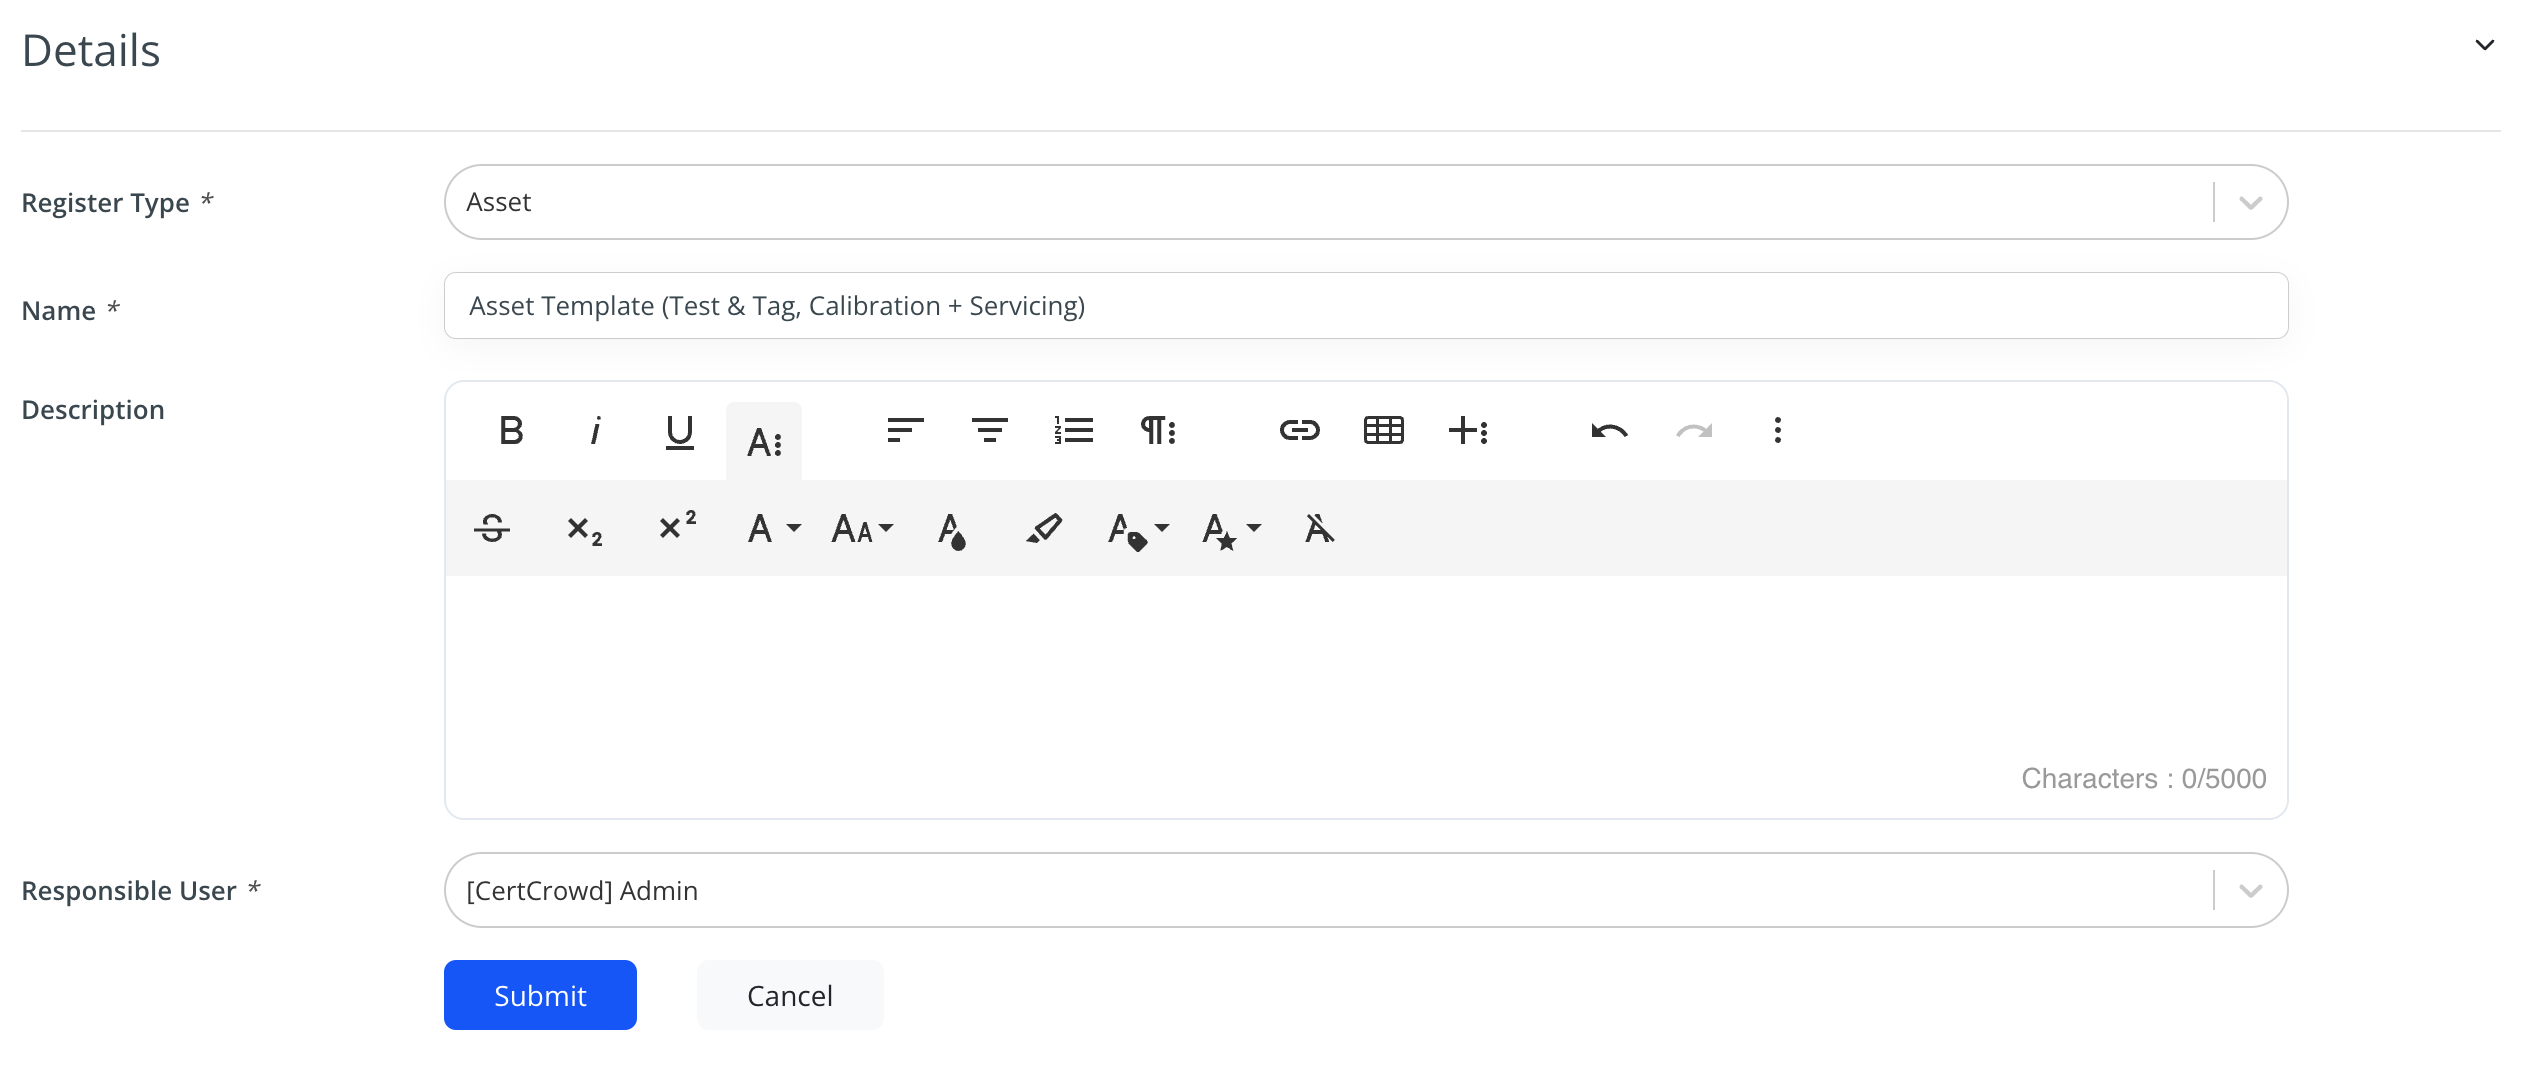
Task: Undo the last edit
Action: pos(1609,431)
